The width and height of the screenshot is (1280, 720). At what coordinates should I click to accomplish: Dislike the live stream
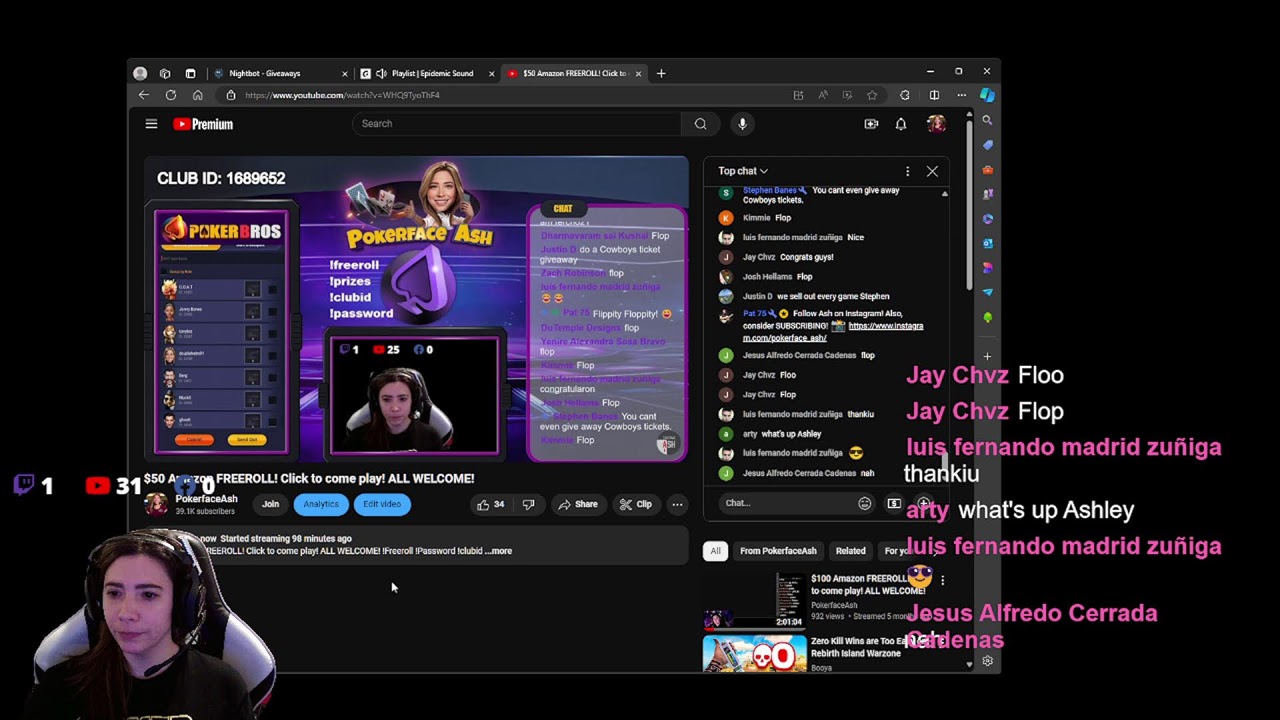pyautogui.click(x=528, y=504)
